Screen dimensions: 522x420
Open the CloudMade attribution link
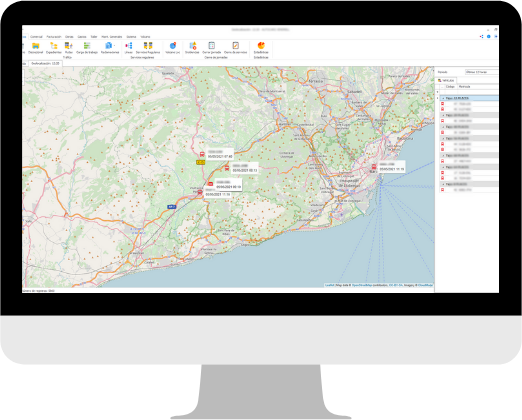pos(425,285)
